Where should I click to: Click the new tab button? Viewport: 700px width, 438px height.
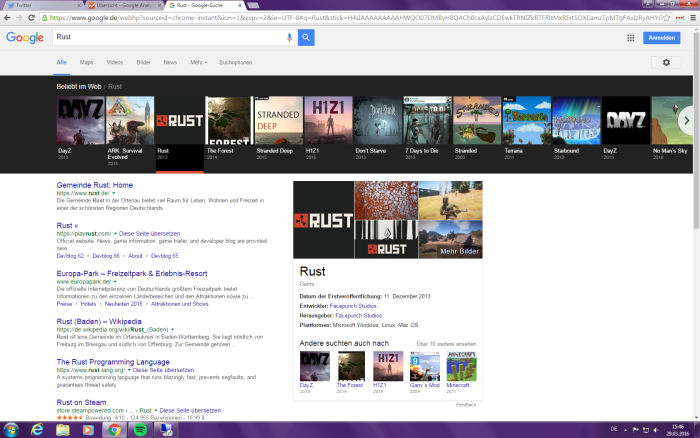pyautogui.click(x=253, y=5)
